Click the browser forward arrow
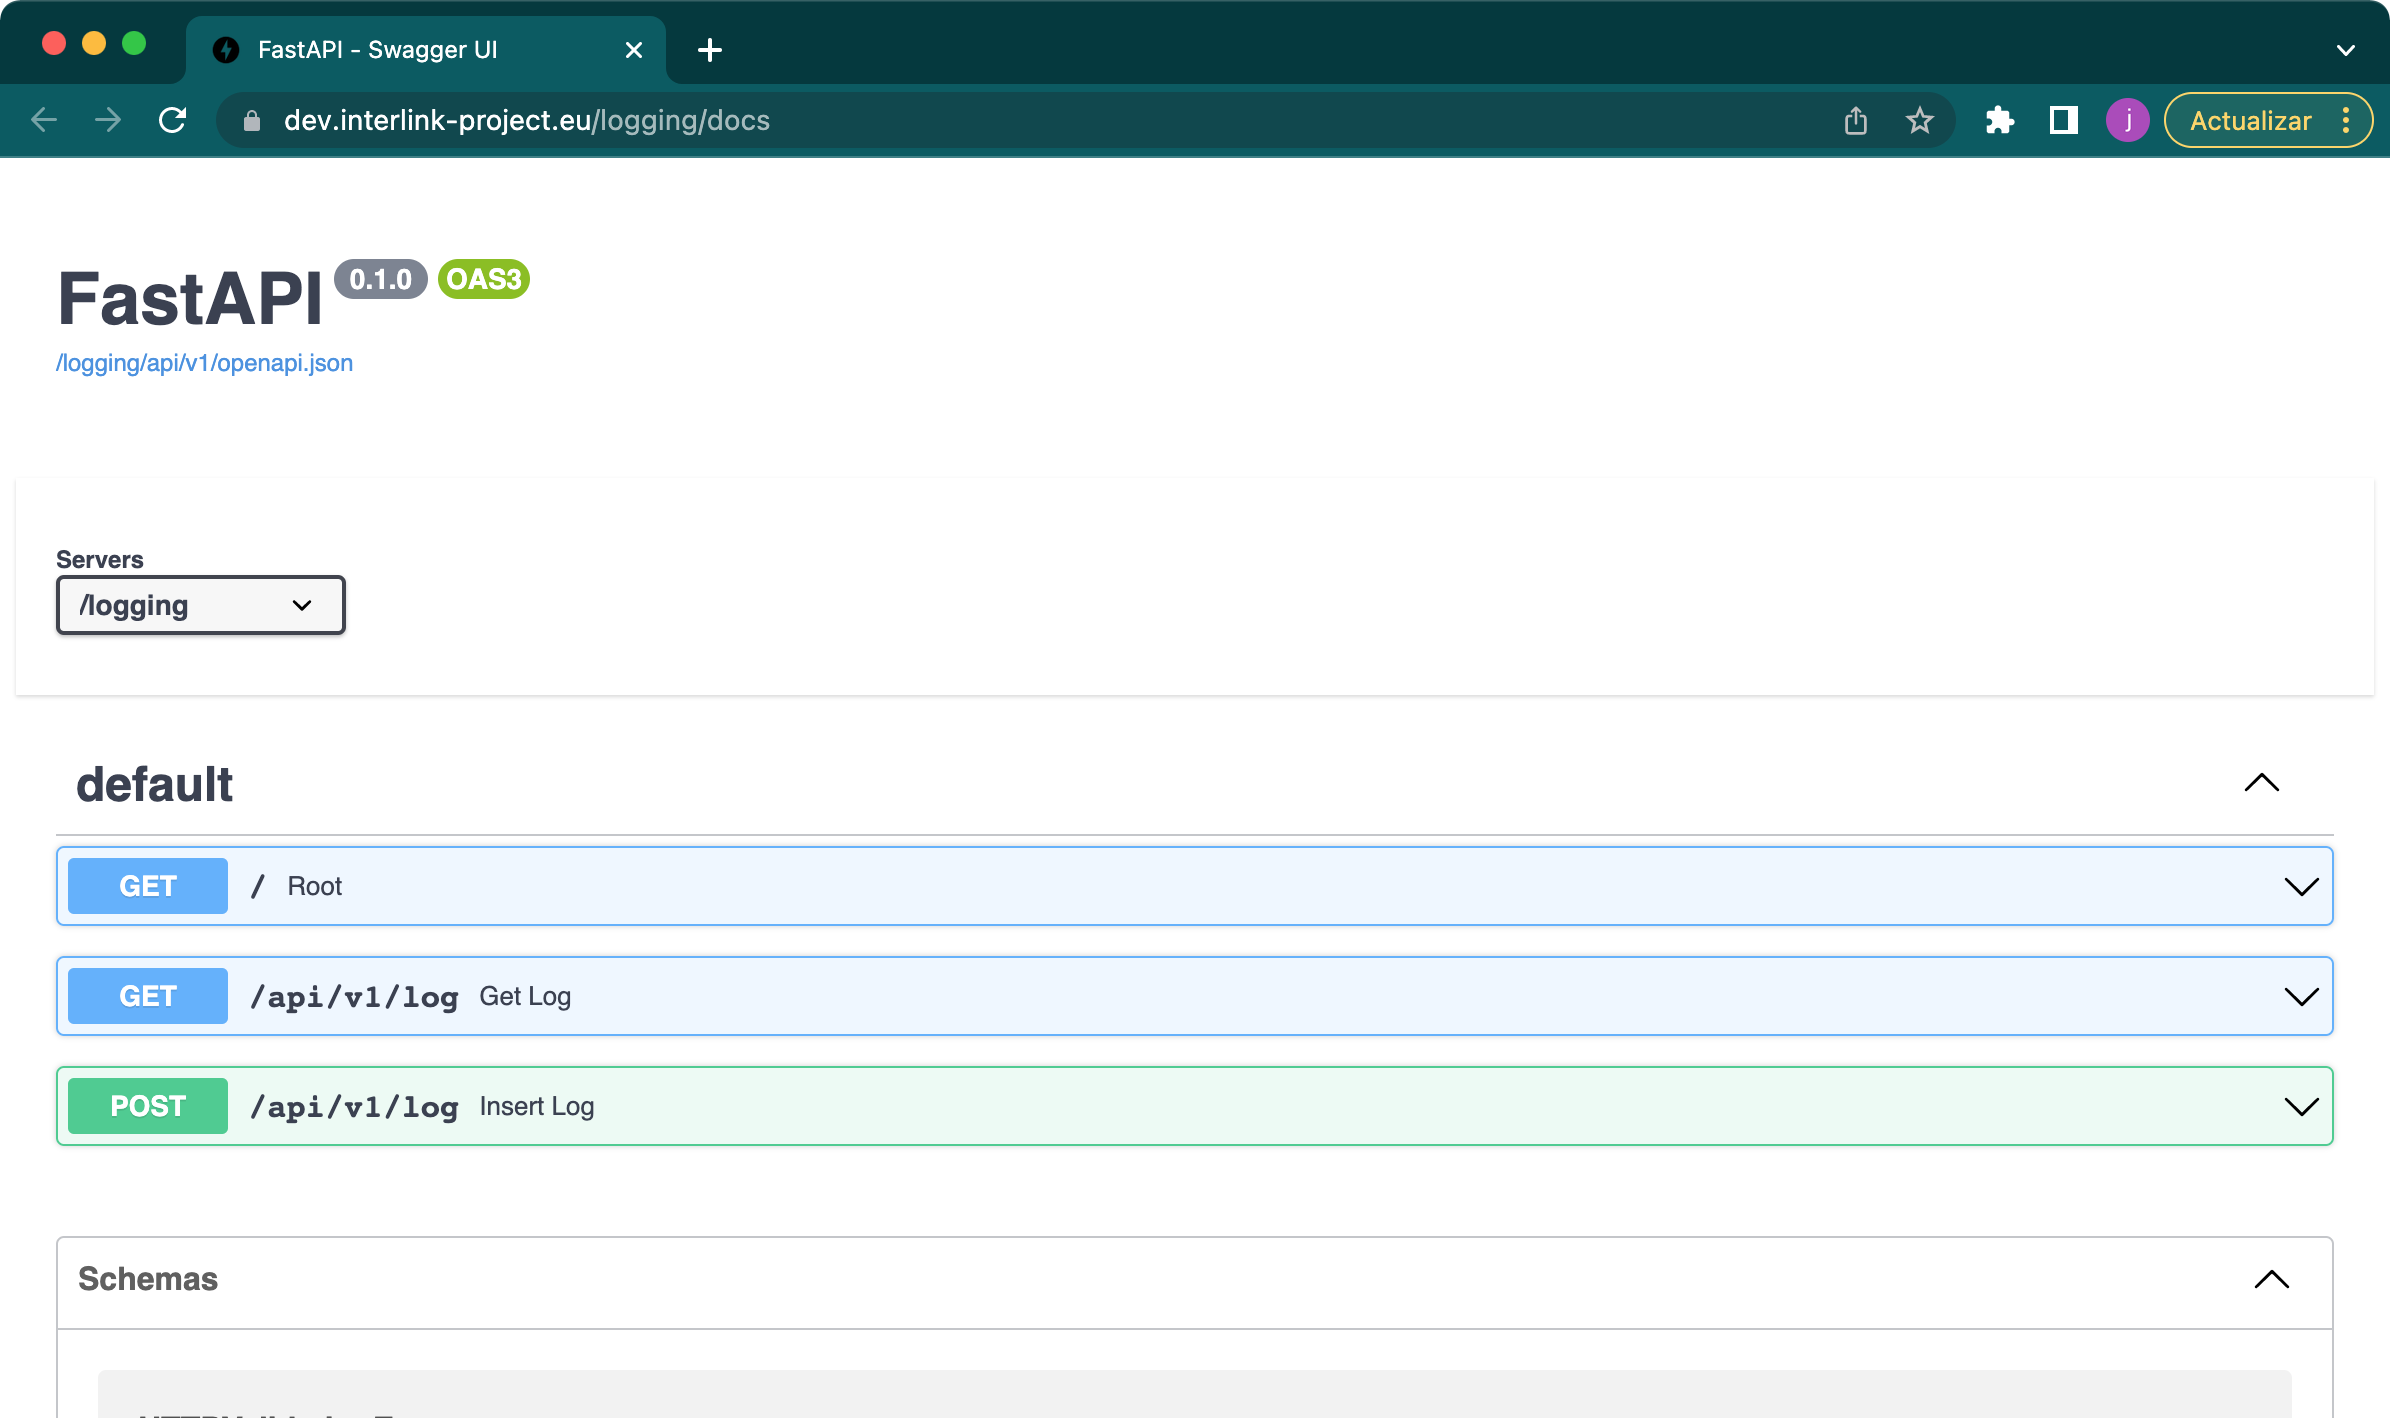 coord(108,120)
